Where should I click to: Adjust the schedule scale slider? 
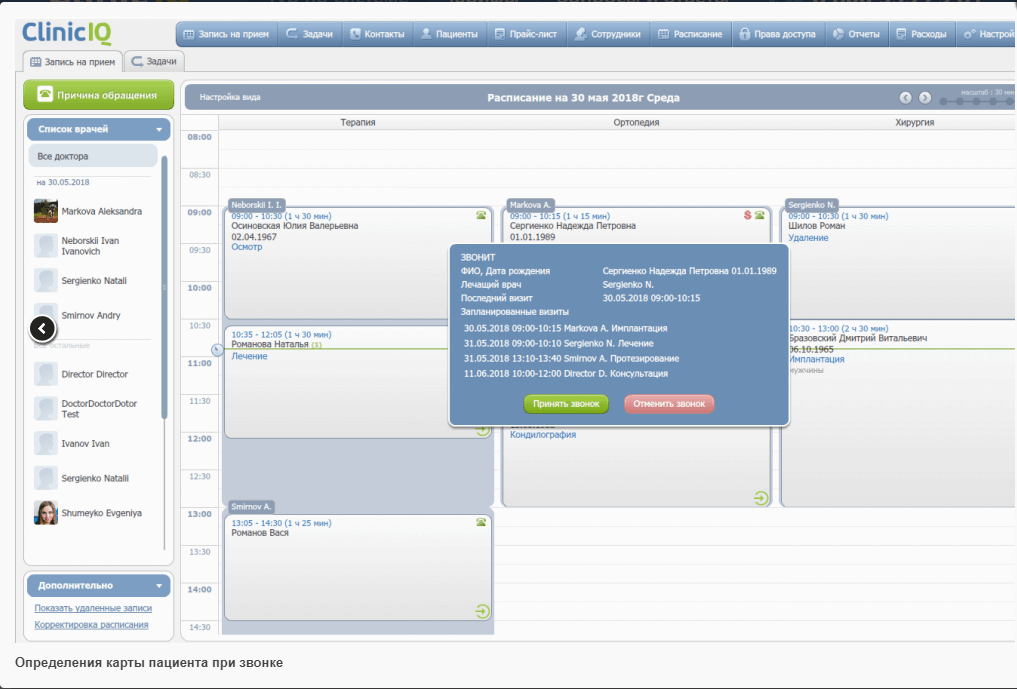[x=977, y=101]
